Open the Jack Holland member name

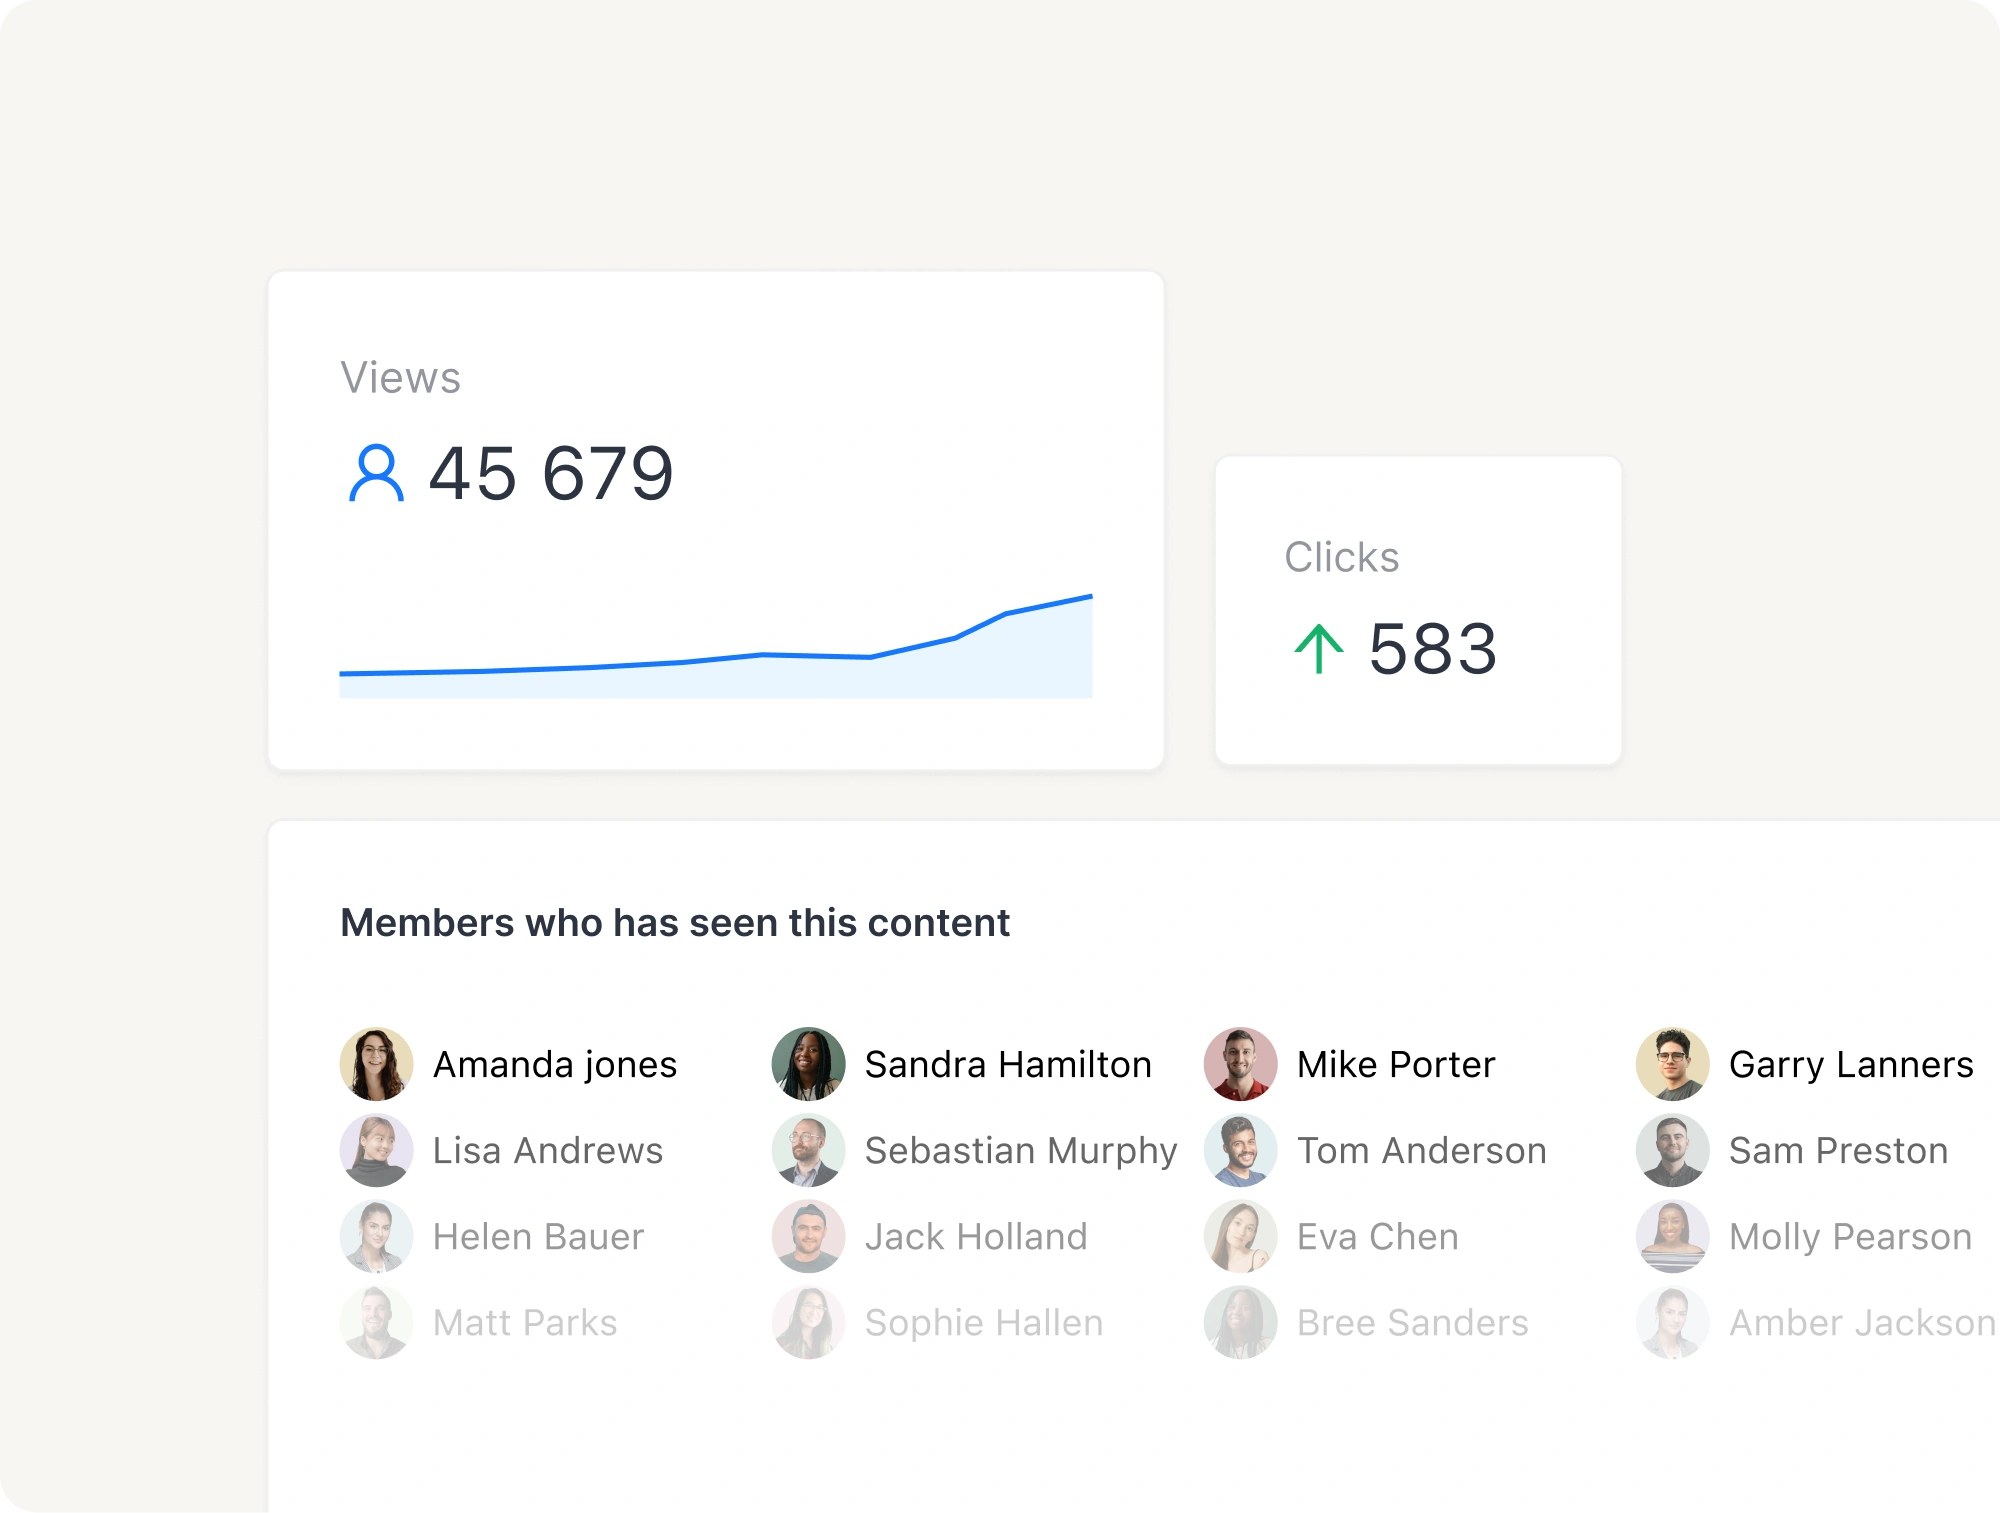(x=975, y=1237)
